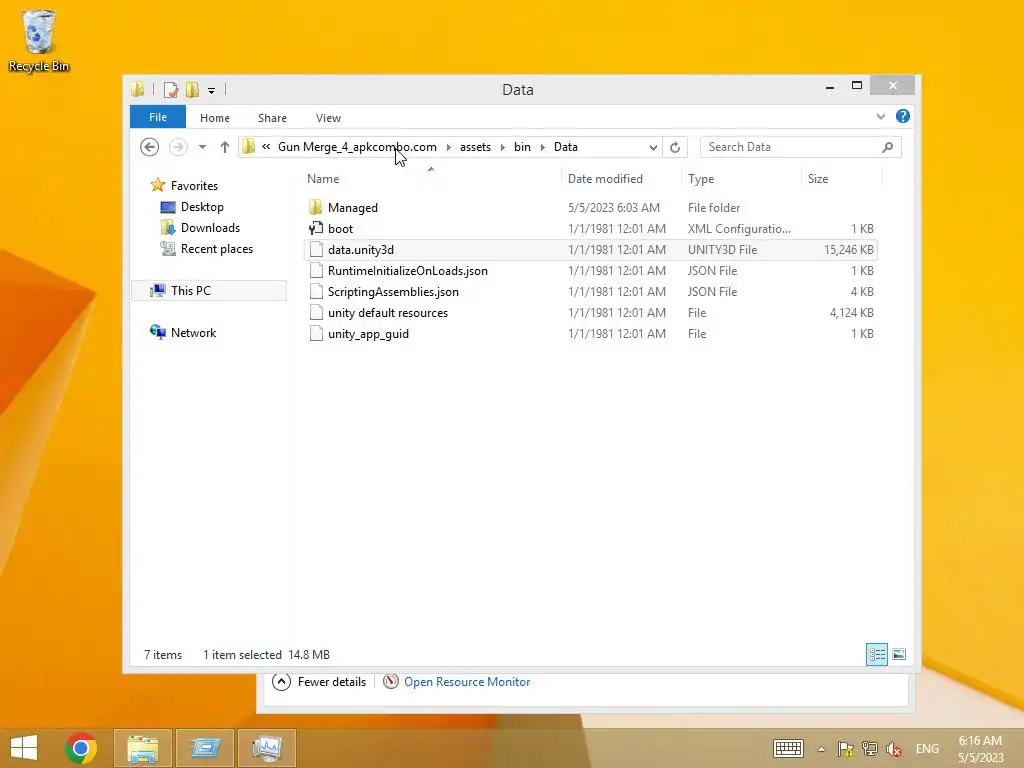
Task: Open the clock showing 6:16 AM
Action: tap(980, 749)
